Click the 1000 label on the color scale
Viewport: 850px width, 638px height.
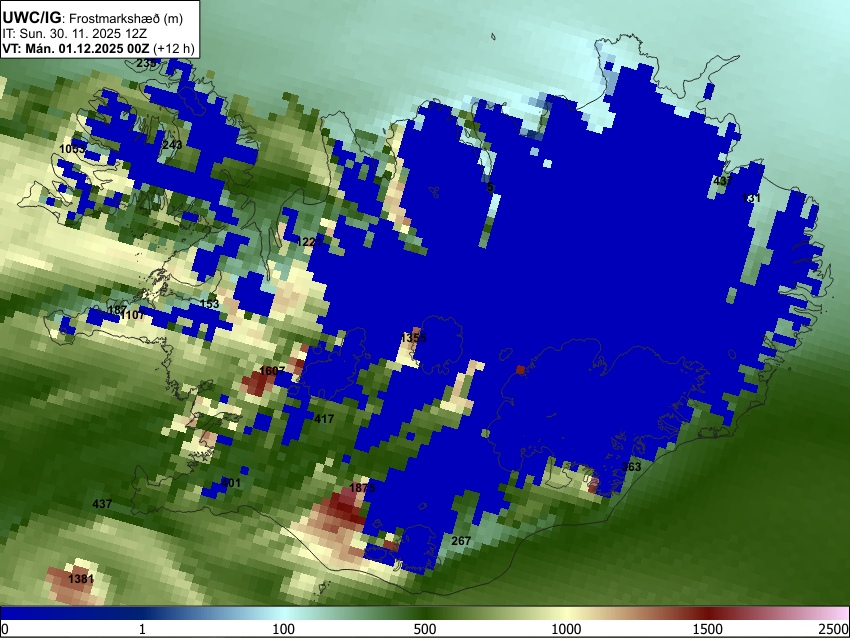[566, 629]
